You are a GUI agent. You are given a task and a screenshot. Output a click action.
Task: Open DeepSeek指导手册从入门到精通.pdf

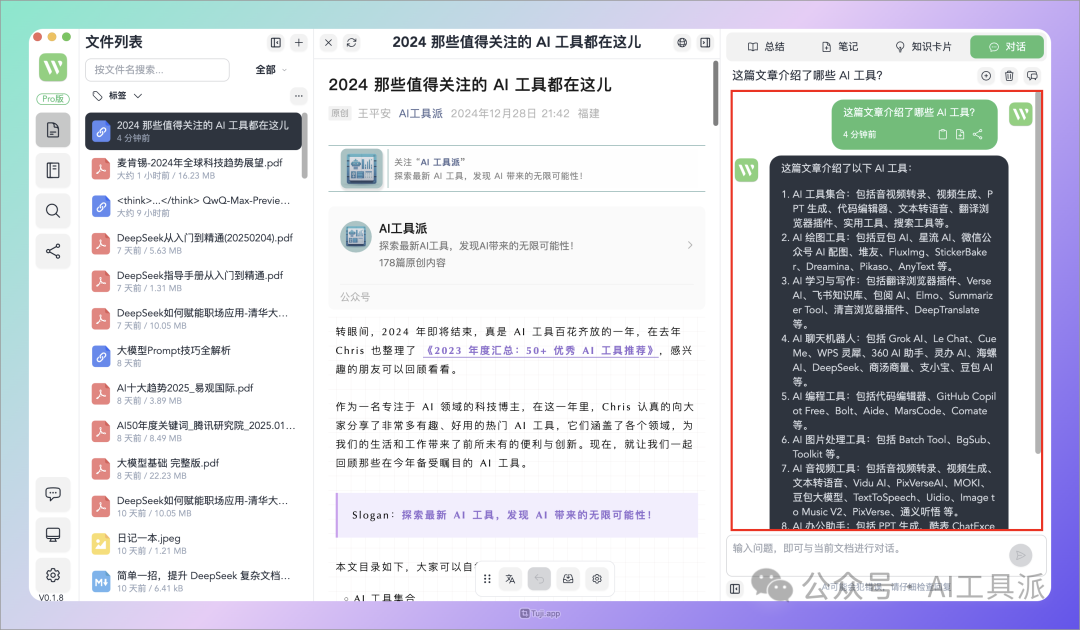194,281
